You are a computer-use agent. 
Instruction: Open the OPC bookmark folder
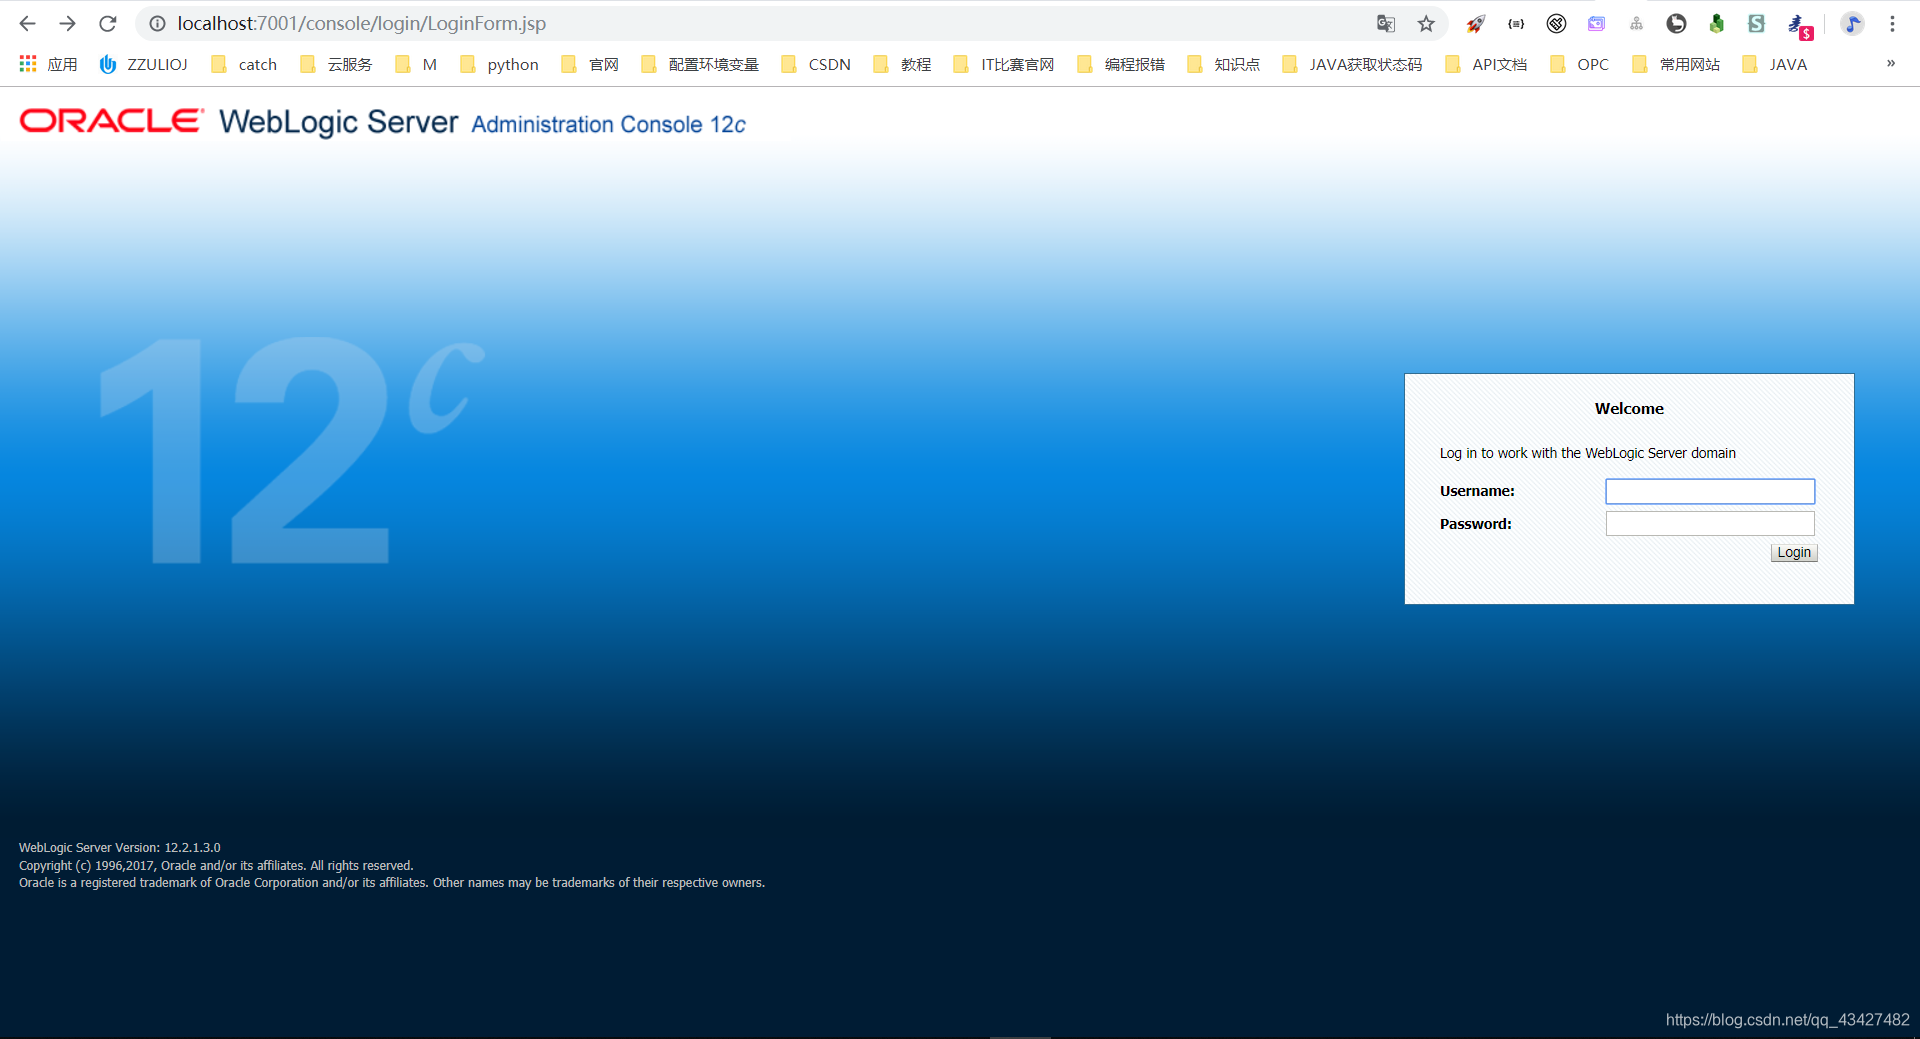coord(1579,64)
